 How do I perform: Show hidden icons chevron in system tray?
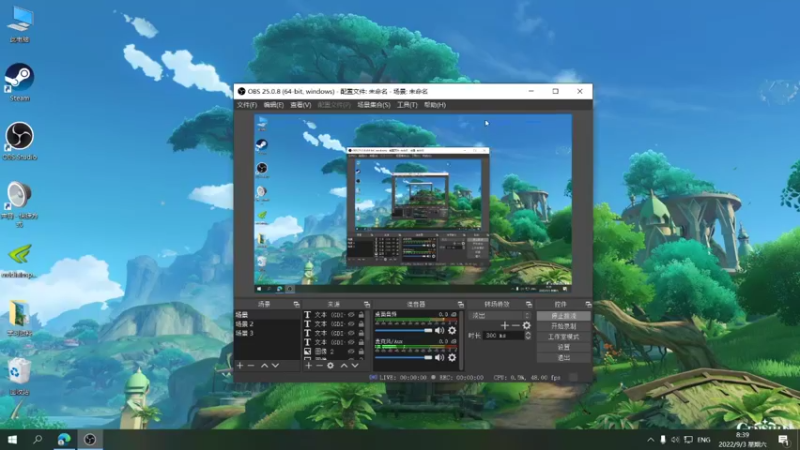coord(651,439)
